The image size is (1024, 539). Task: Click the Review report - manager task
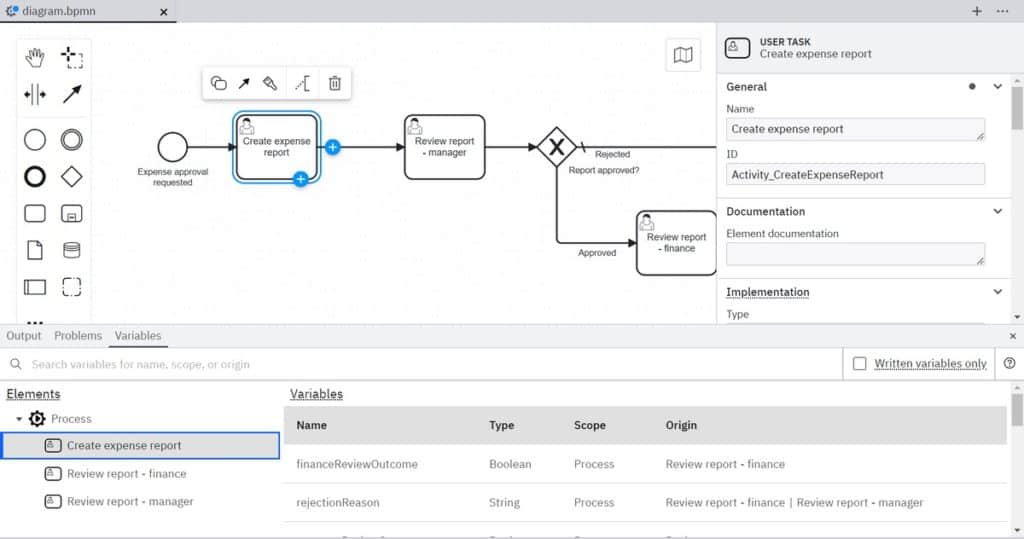pyautogui.click(x=445, y=147)
